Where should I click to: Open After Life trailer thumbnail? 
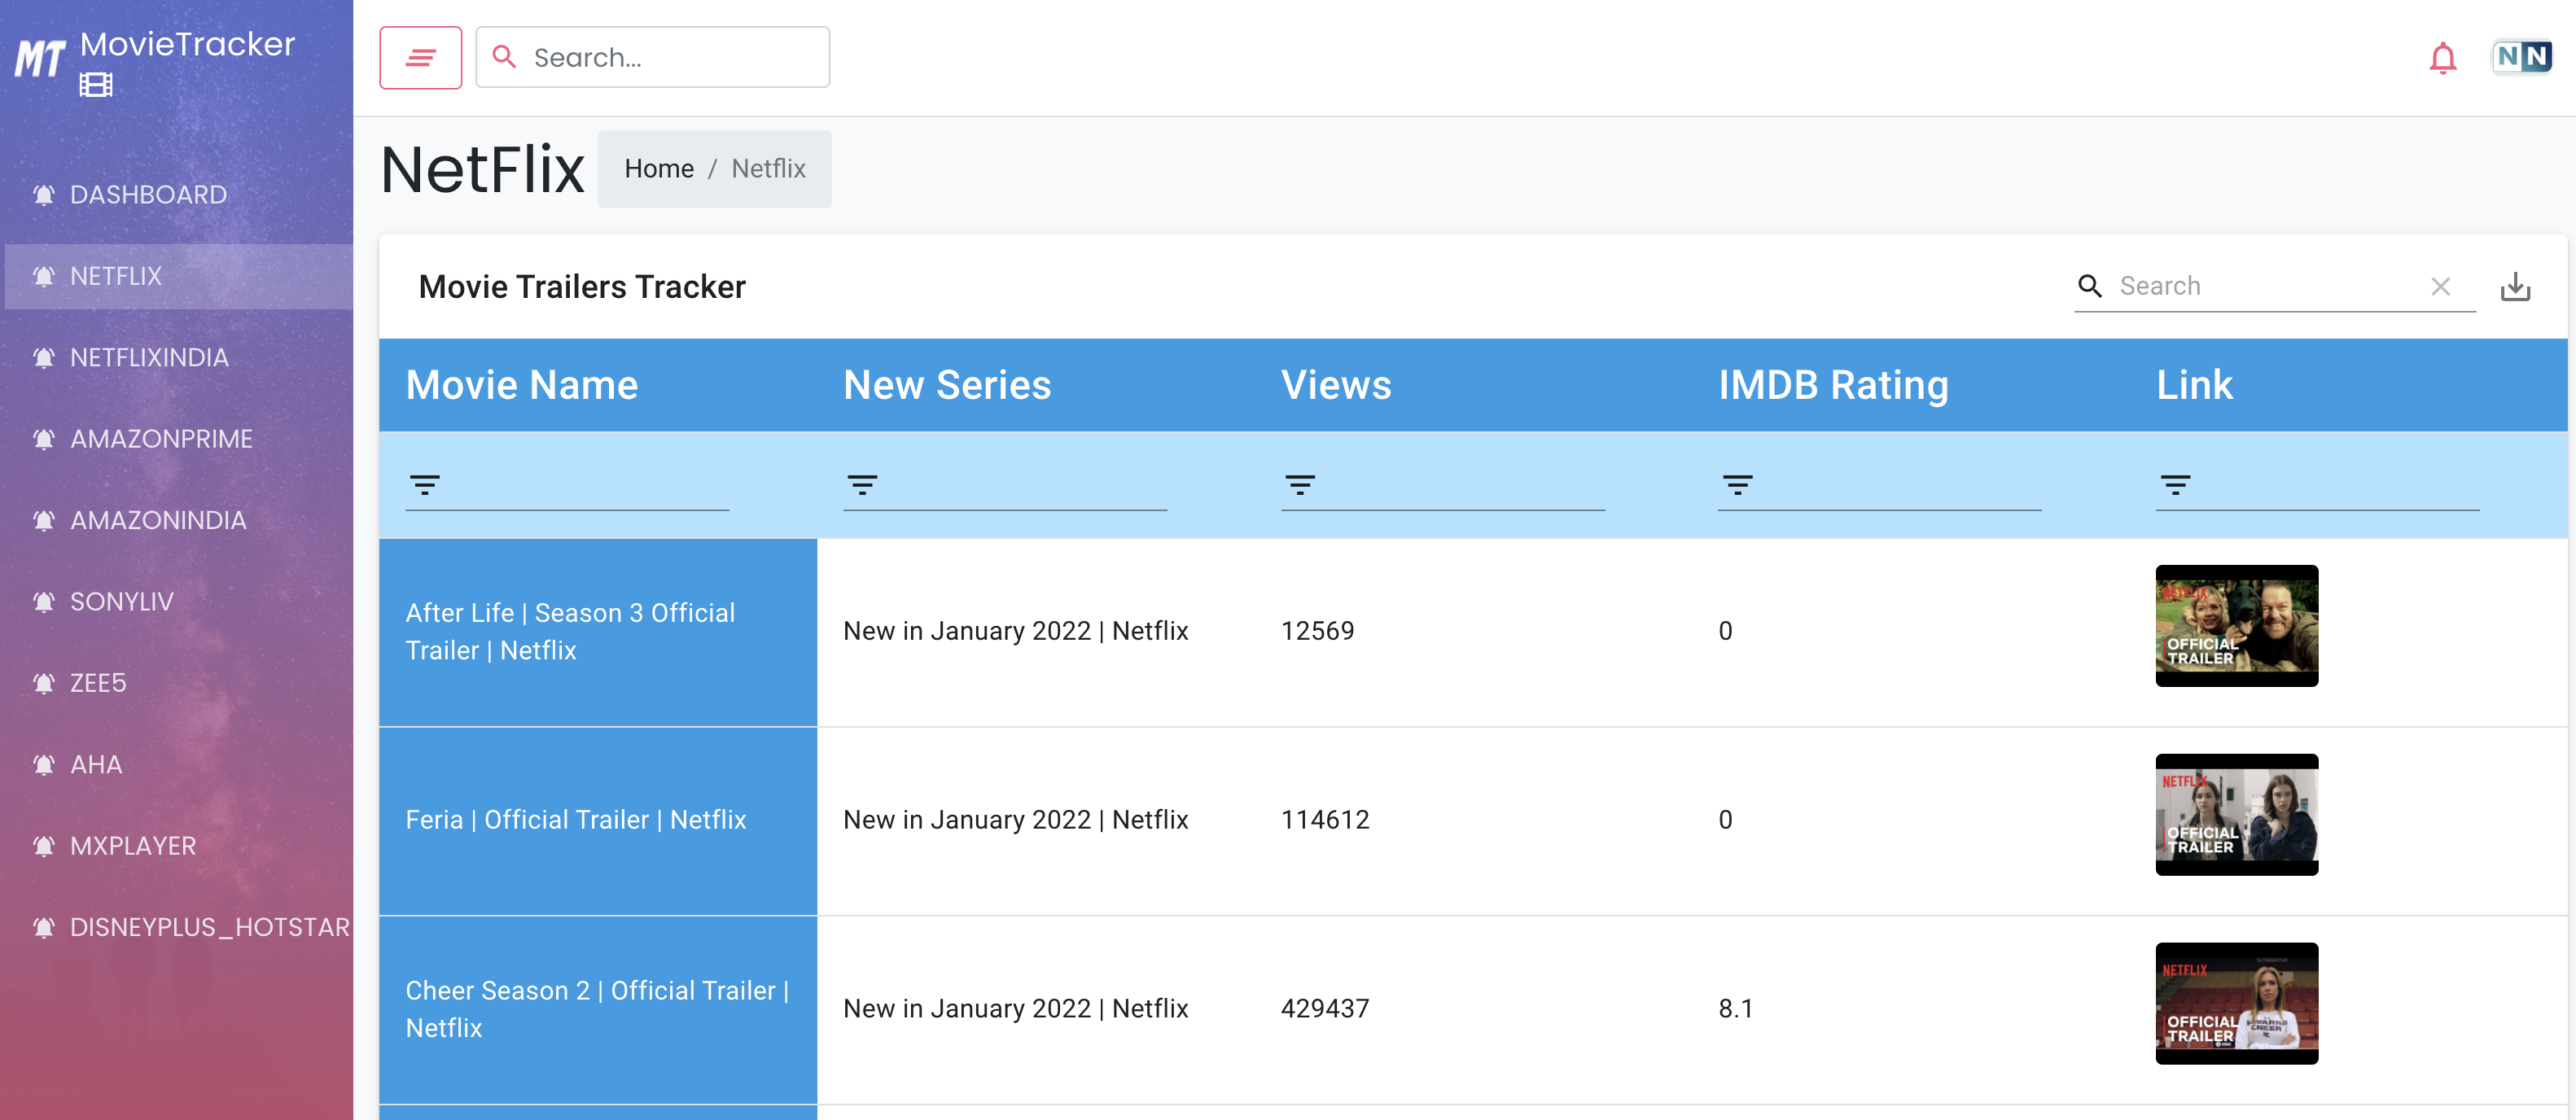(2236, 626)
